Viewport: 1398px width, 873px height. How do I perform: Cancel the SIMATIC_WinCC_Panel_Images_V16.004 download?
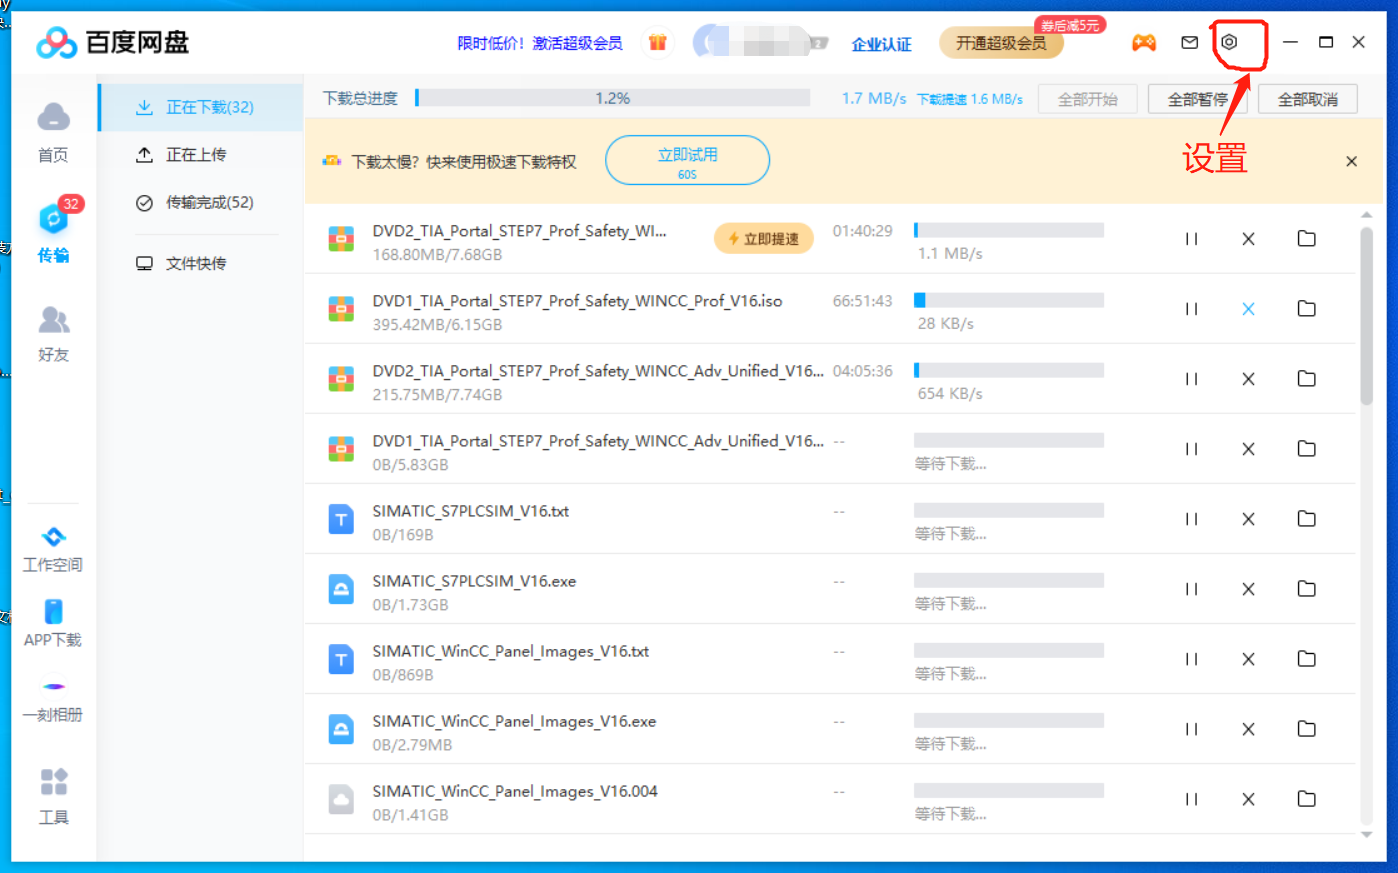[x=1248, y=799]
